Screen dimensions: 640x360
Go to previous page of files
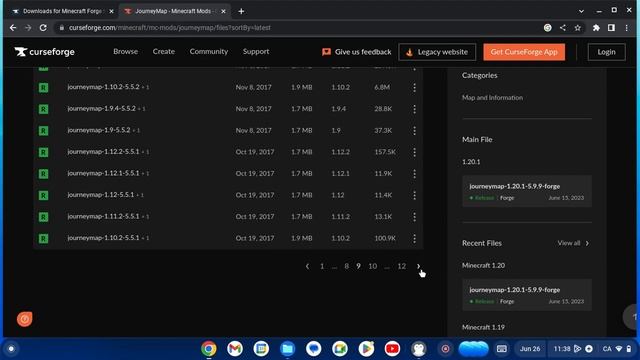point(307,266)
